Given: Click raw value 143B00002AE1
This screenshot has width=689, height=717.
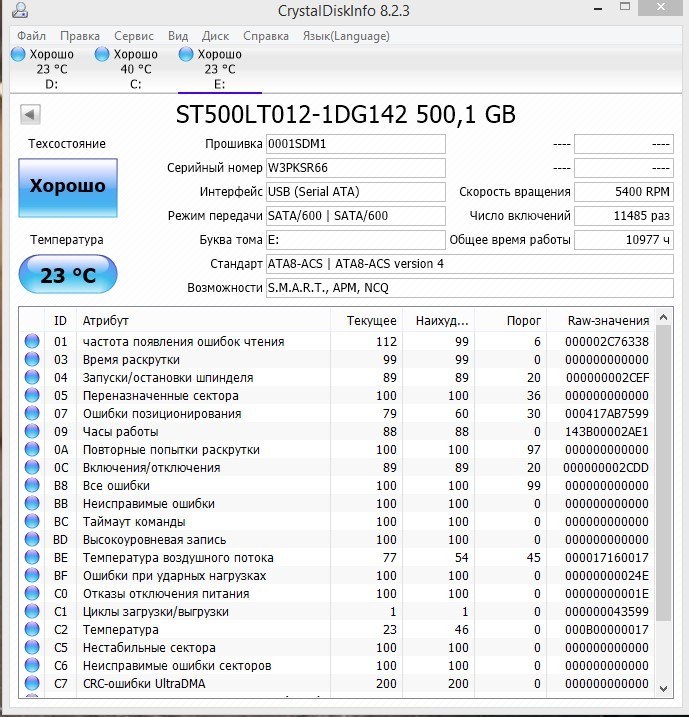Looking at the screenshot, I should (x=607, y=432).
